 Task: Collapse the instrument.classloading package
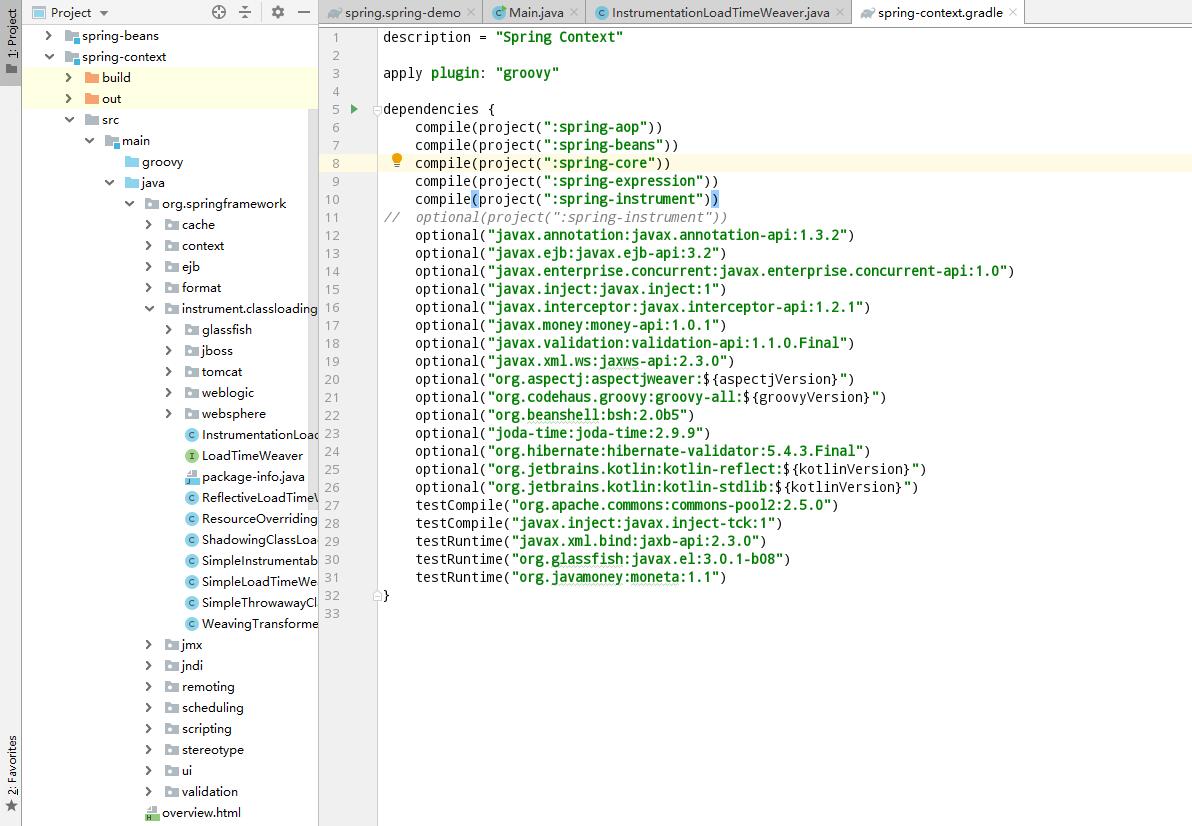(x=149, y=309)
